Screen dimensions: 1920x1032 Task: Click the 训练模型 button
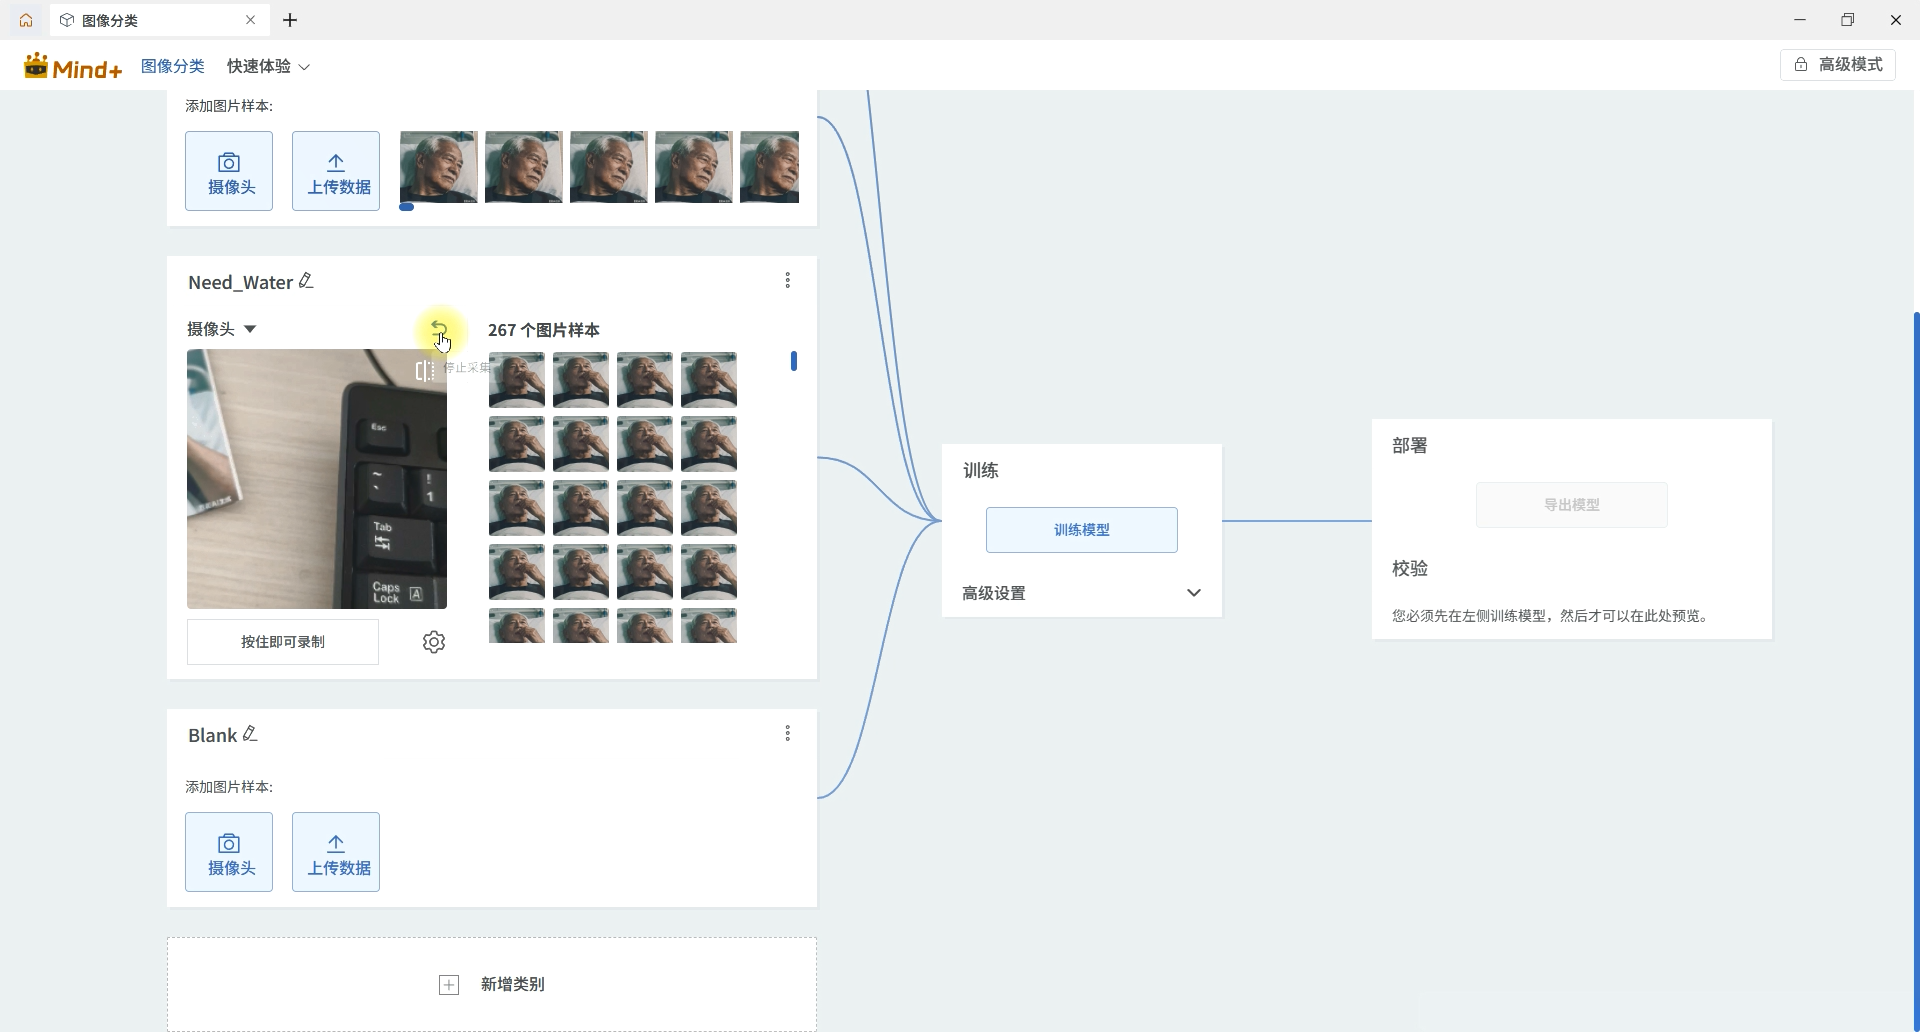[x=1081, y=530]
